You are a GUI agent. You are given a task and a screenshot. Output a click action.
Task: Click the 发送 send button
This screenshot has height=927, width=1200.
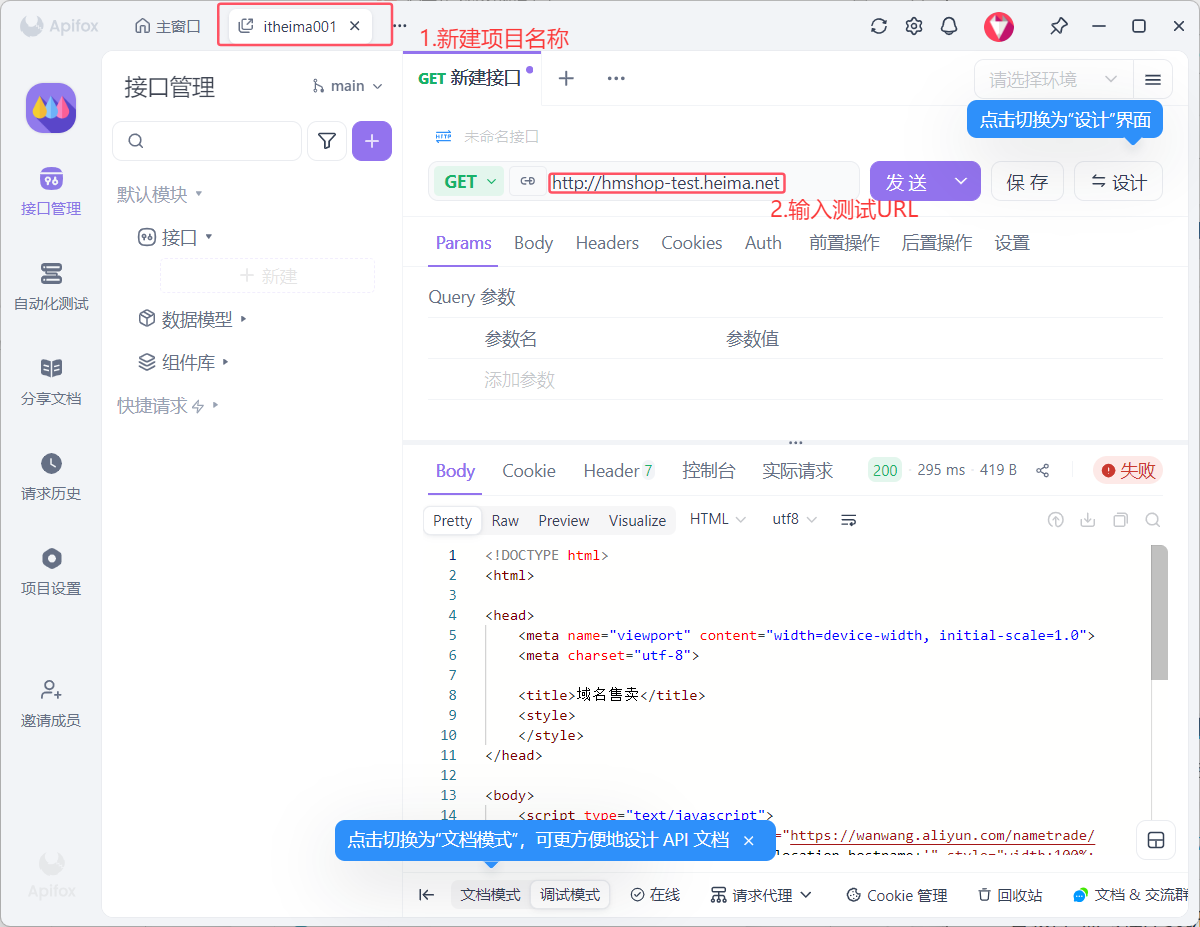pyautogui.click(x=907, y=181)
